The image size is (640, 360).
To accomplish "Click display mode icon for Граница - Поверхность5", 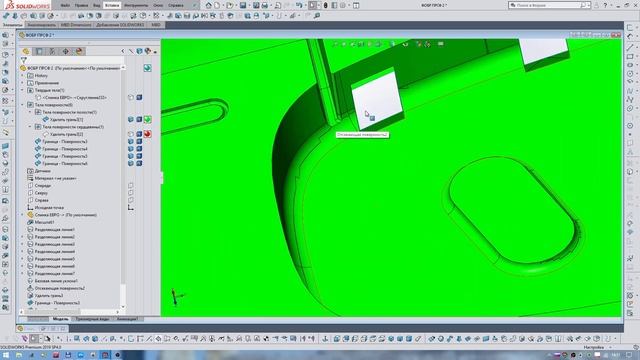I will [139, 156].
